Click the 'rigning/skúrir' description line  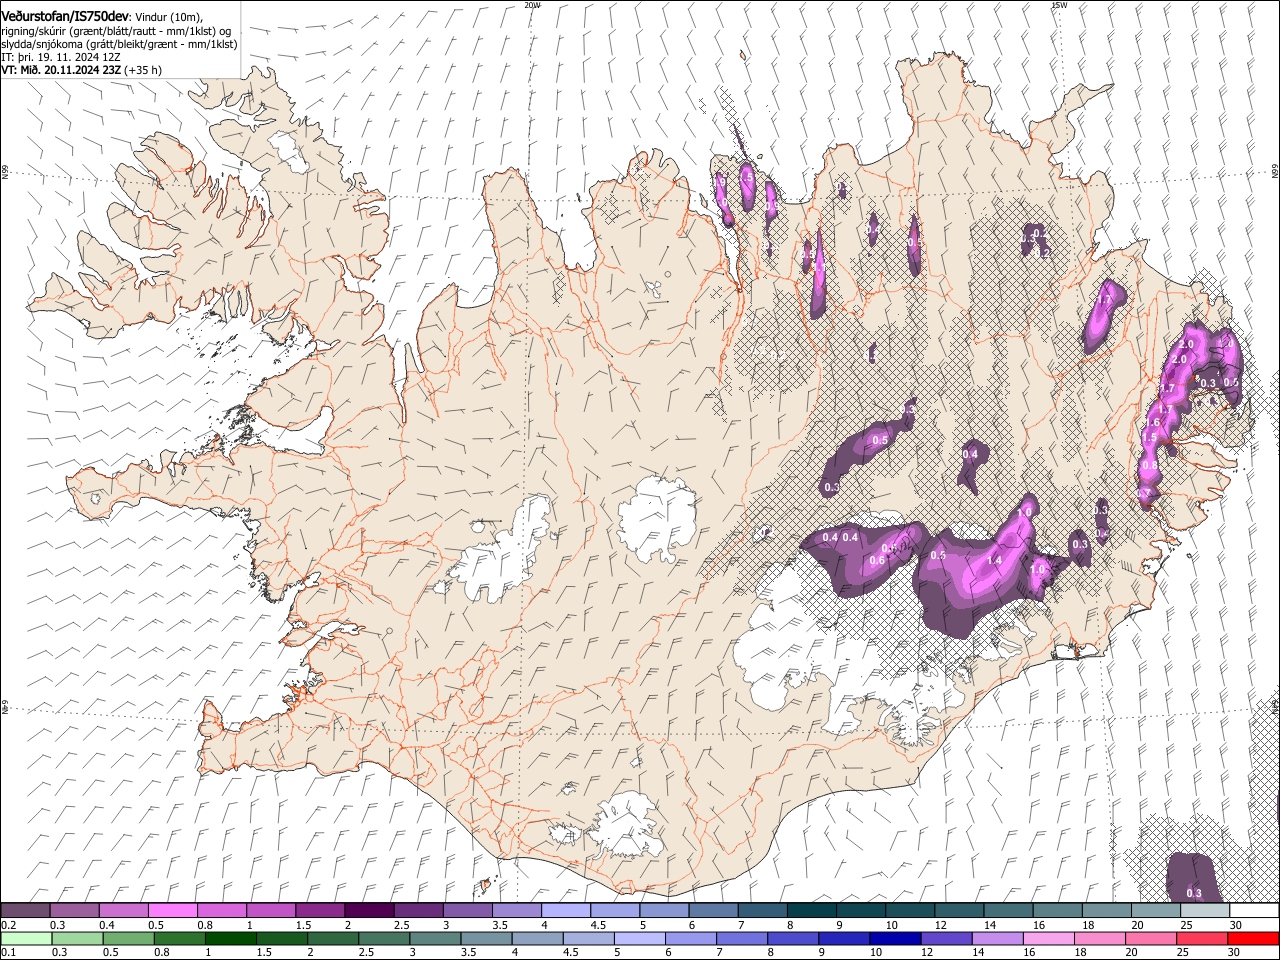point(116,31)
